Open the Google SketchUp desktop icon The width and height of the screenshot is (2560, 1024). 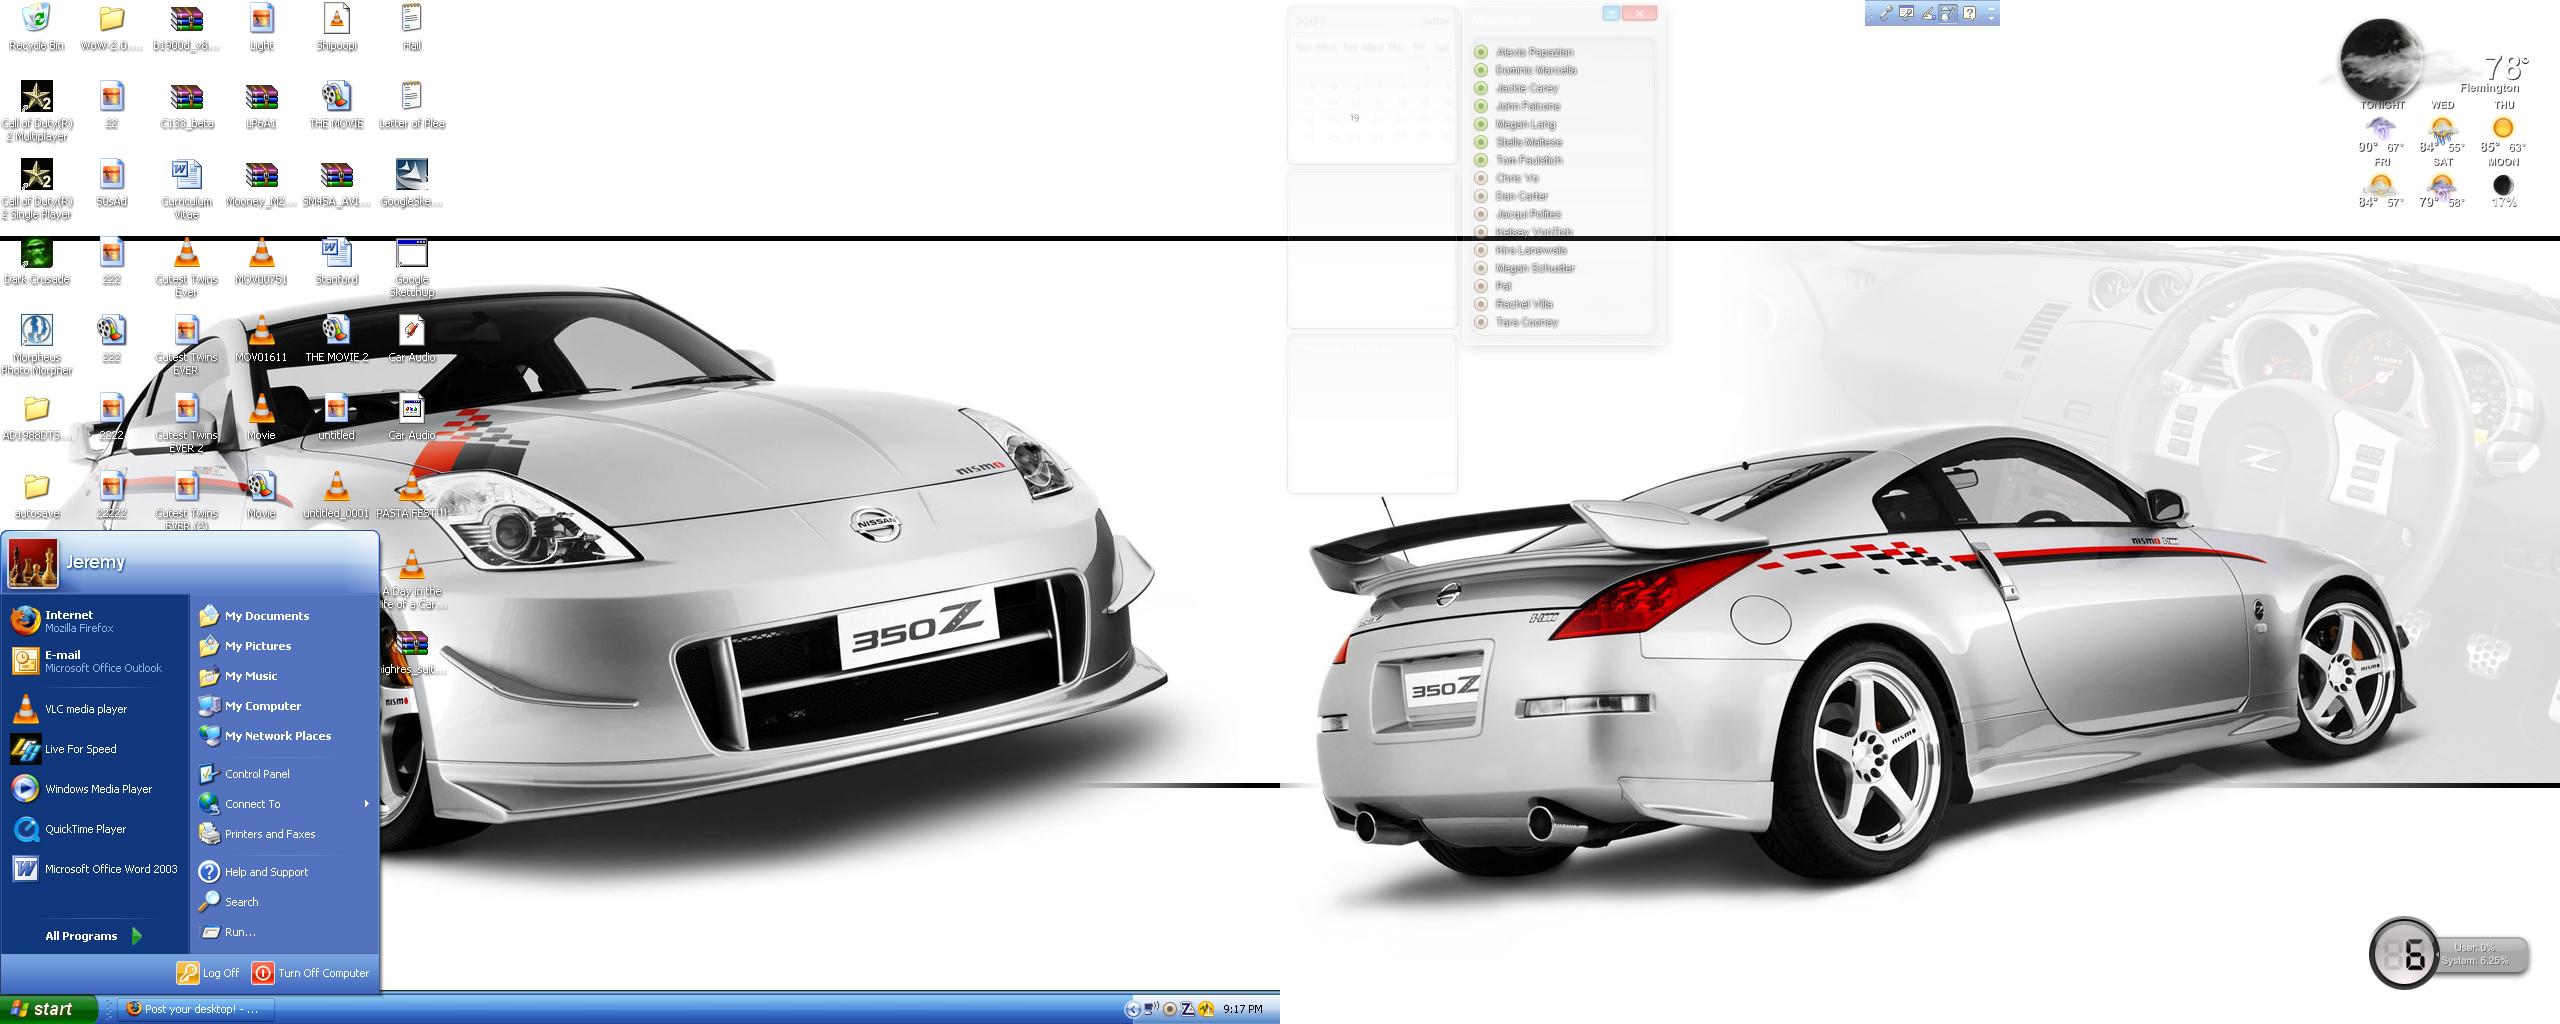pos(412,267)
